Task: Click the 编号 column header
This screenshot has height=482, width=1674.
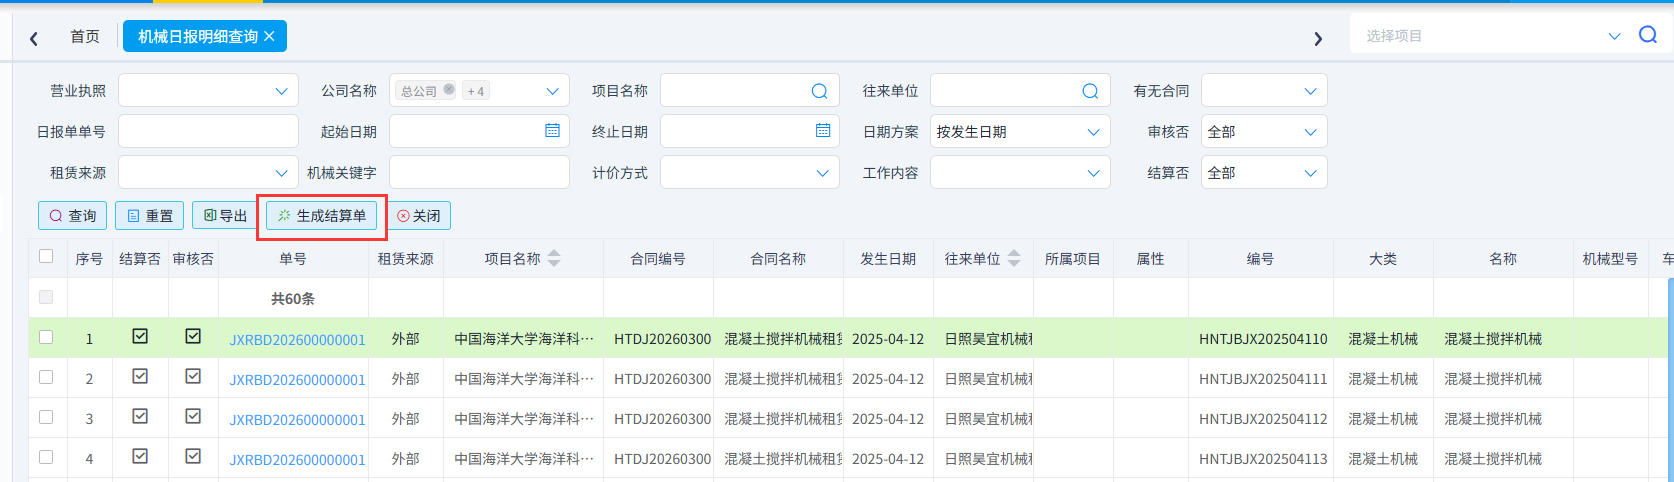Action: pos(1260,258)
